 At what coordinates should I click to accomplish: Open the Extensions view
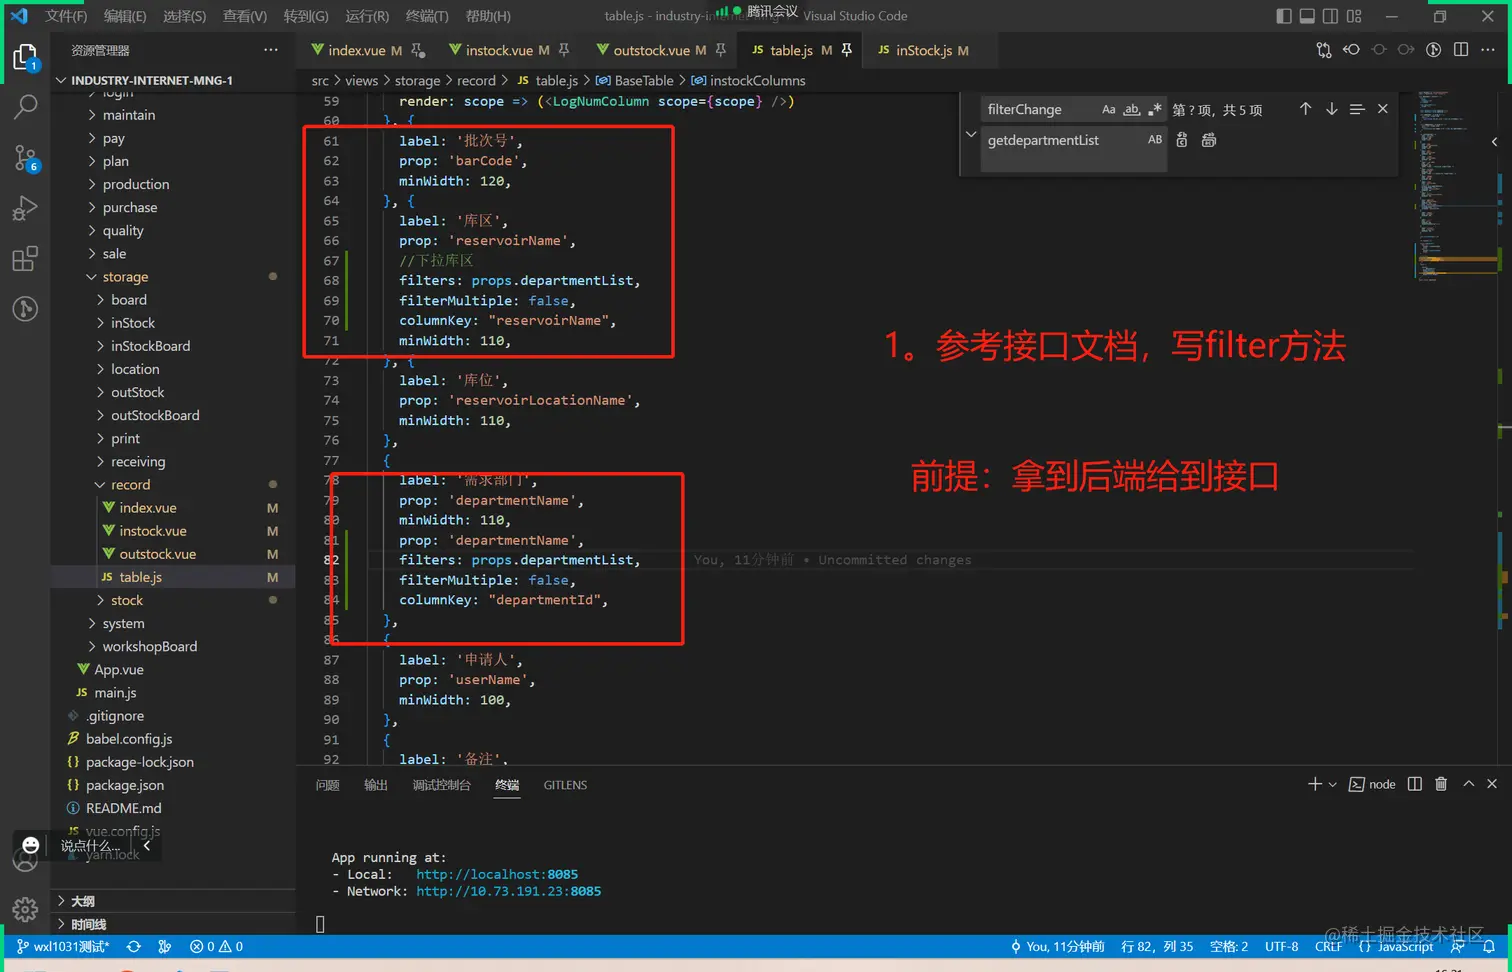click(x=25, y=258)
